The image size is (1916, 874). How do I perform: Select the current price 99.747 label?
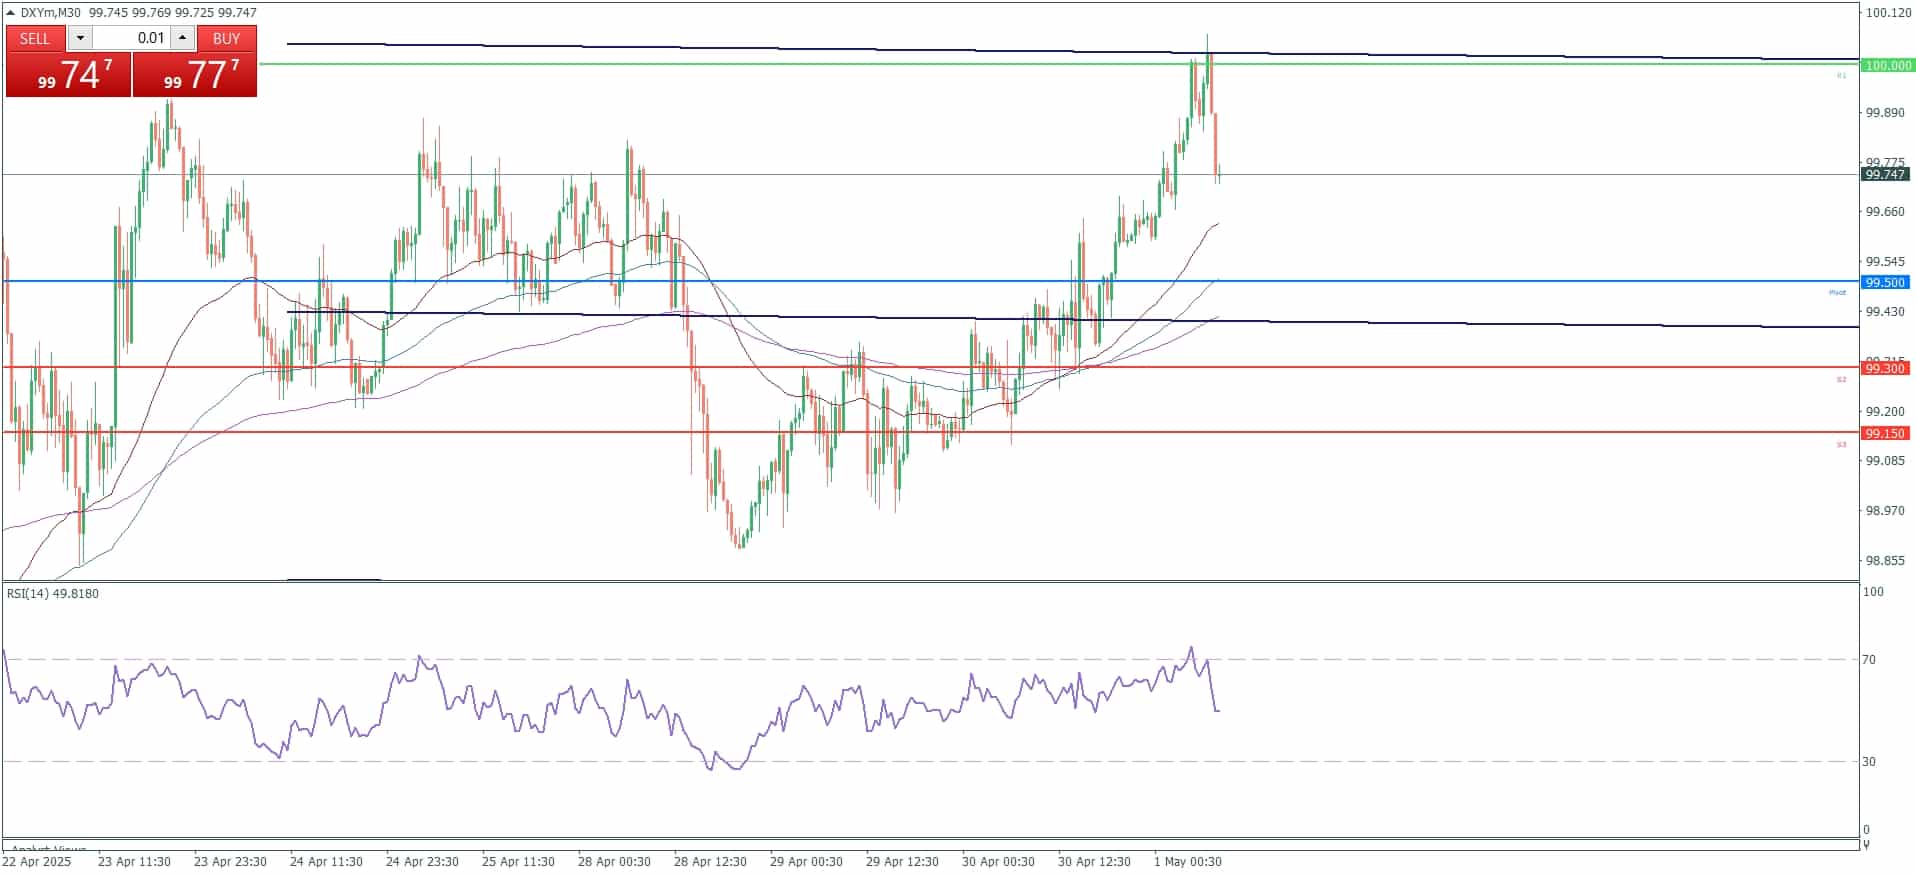click(1886, 175)
